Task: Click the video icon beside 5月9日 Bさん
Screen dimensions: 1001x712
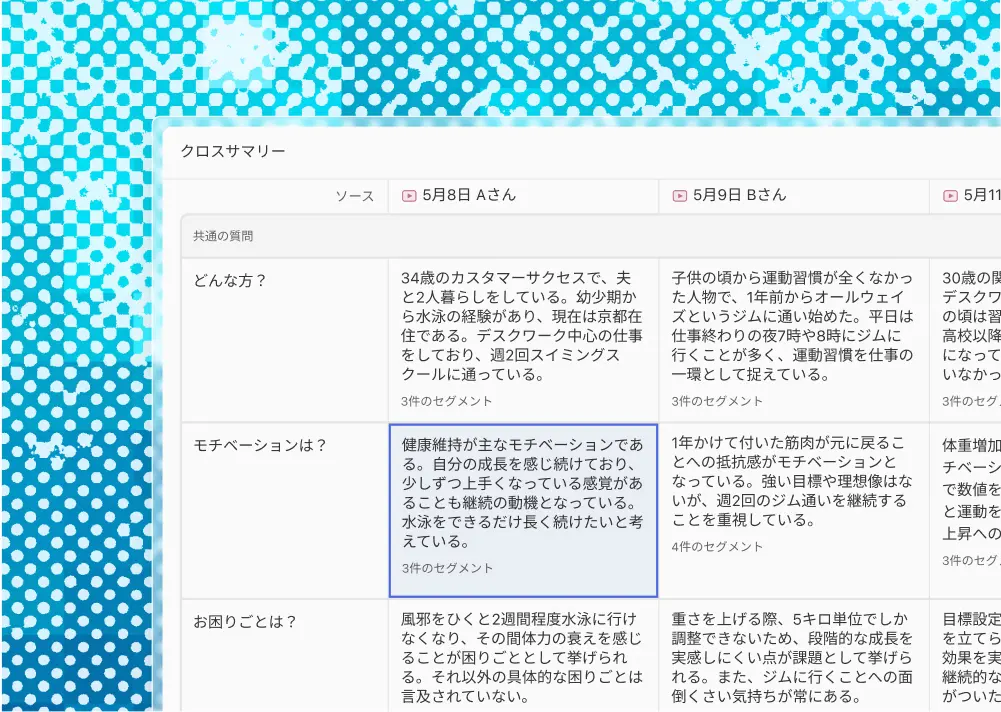Action: pos(679,196)
